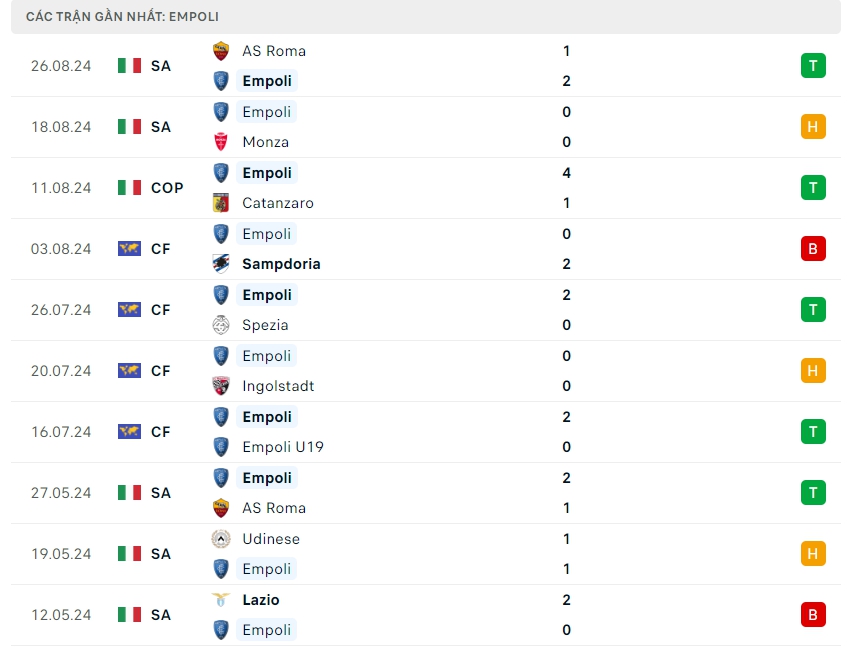Open the 27.05.24 Empoli vs AS Roma match date
The height and width of the screenshot is (647, 852).
61,493
